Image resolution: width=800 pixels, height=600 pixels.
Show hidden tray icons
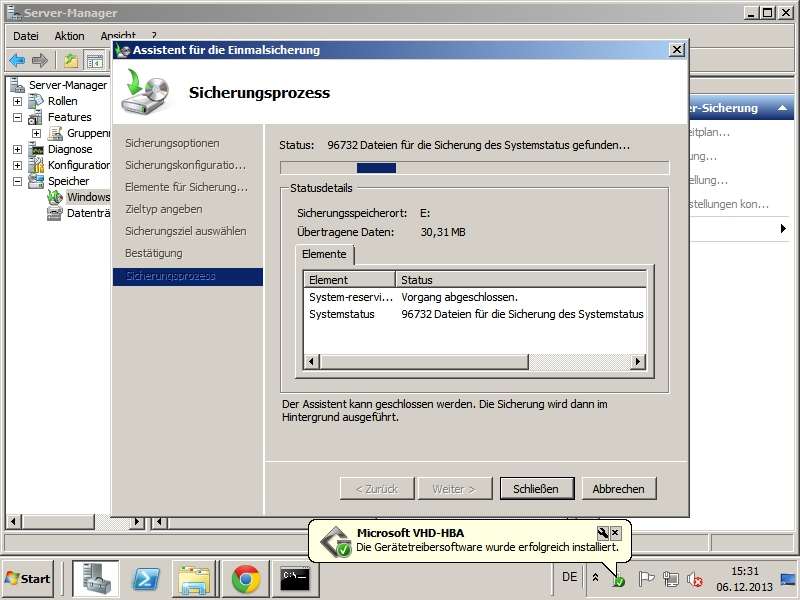point(595,578)
